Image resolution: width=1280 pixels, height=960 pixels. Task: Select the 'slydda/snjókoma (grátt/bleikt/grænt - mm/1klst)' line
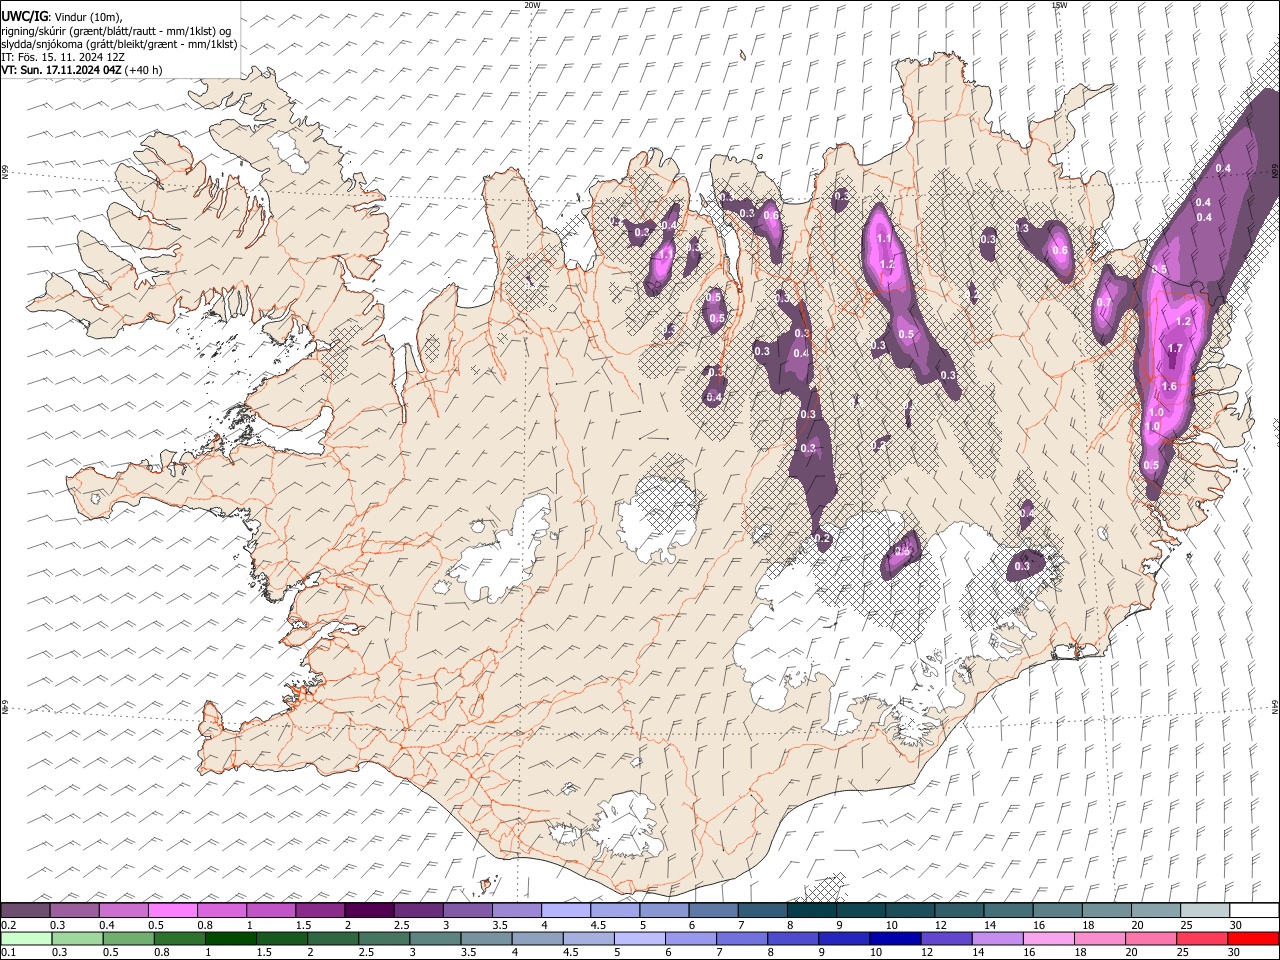pos(119,44)
